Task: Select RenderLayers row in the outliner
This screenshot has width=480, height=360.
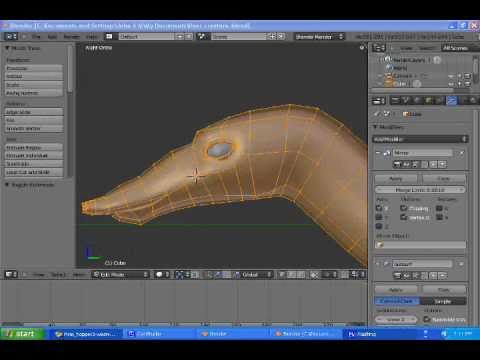Action: (x=409, y=60)
